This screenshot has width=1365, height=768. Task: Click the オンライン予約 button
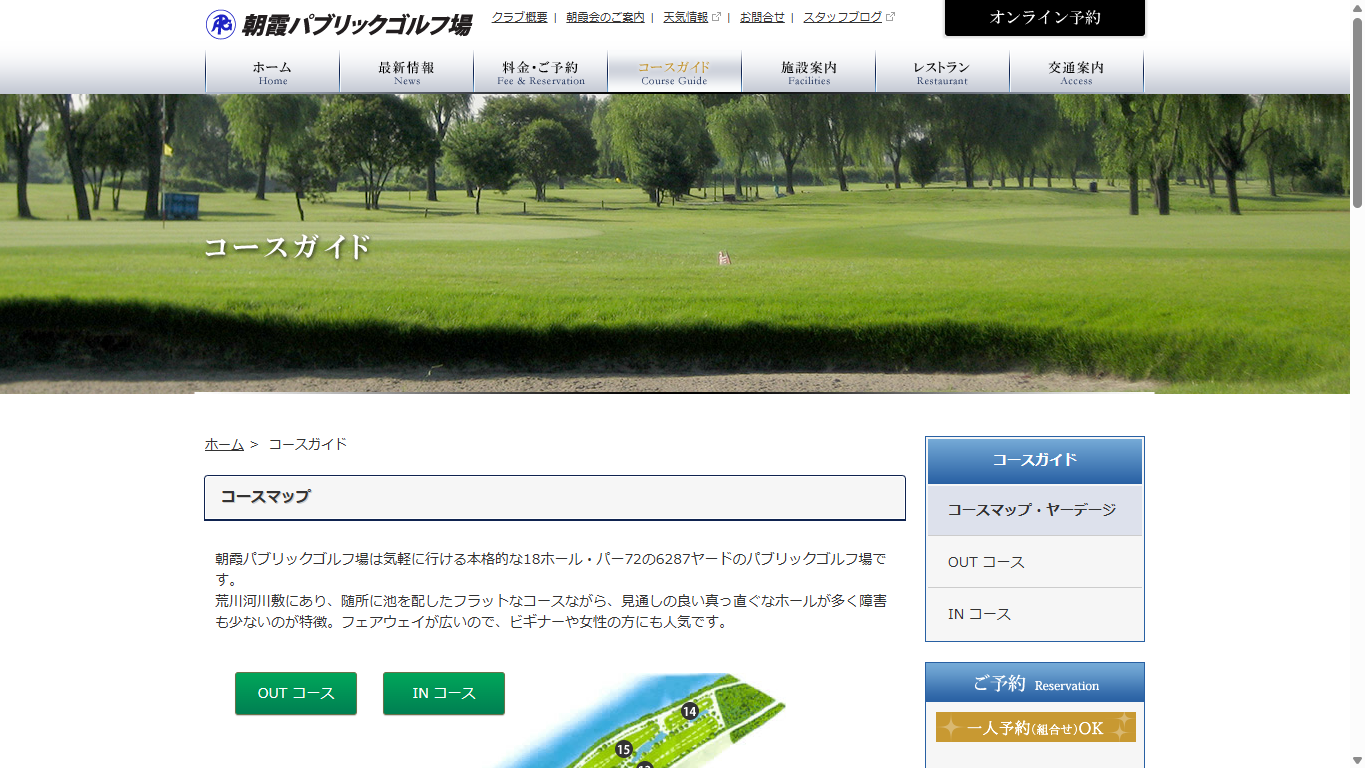tap(1045, 18)
